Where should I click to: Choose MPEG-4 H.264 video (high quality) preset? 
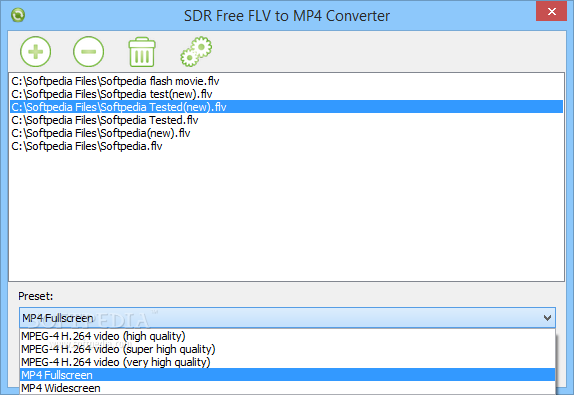click(287, 336)
